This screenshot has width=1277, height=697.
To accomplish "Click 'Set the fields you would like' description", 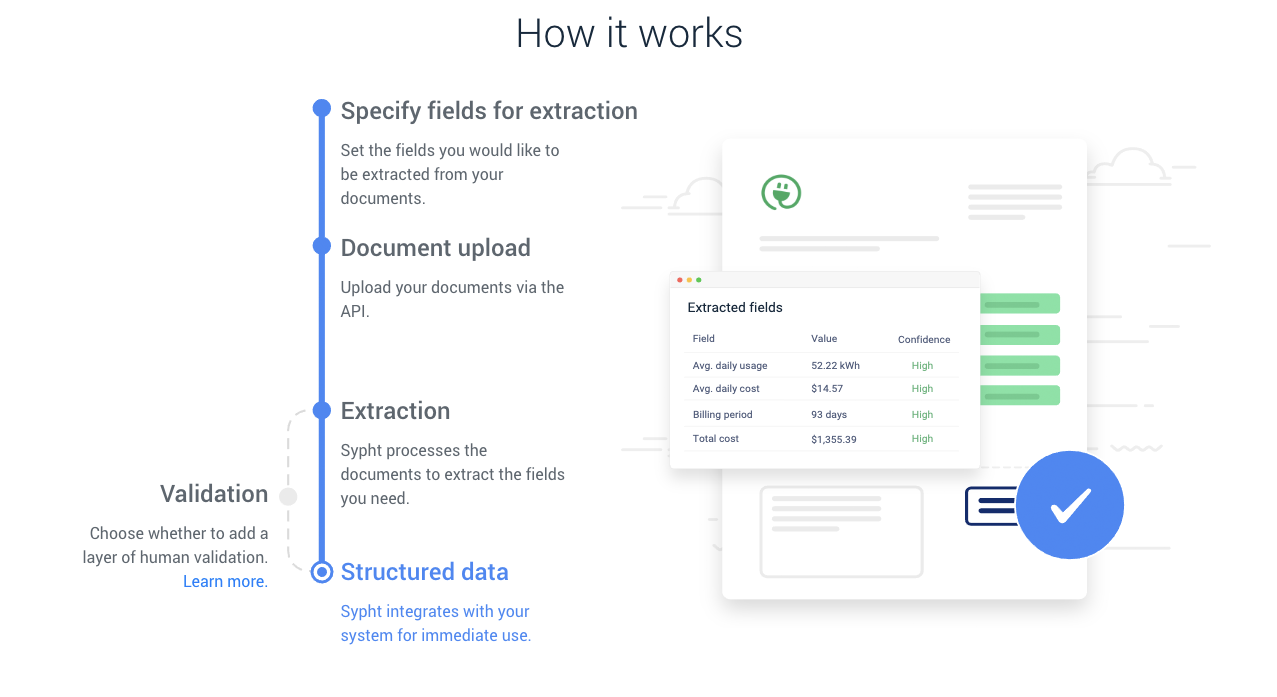I will 450,174.
